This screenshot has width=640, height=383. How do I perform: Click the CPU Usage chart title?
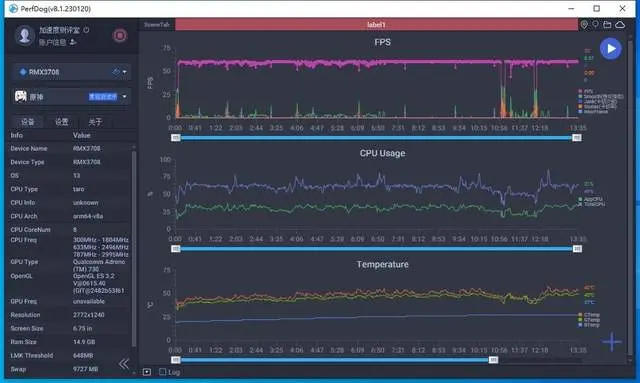(x=382, y=153)
